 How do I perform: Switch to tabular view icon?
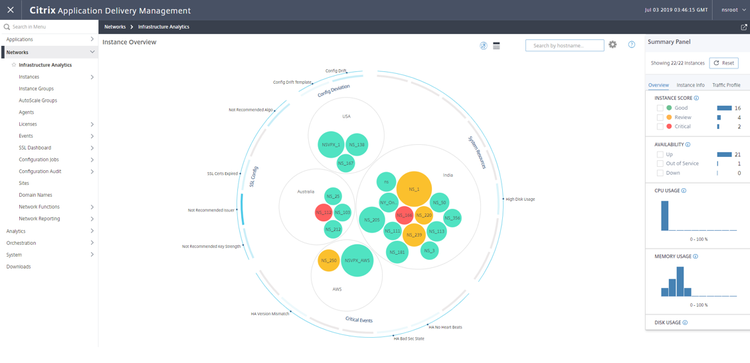coord(496,45)
